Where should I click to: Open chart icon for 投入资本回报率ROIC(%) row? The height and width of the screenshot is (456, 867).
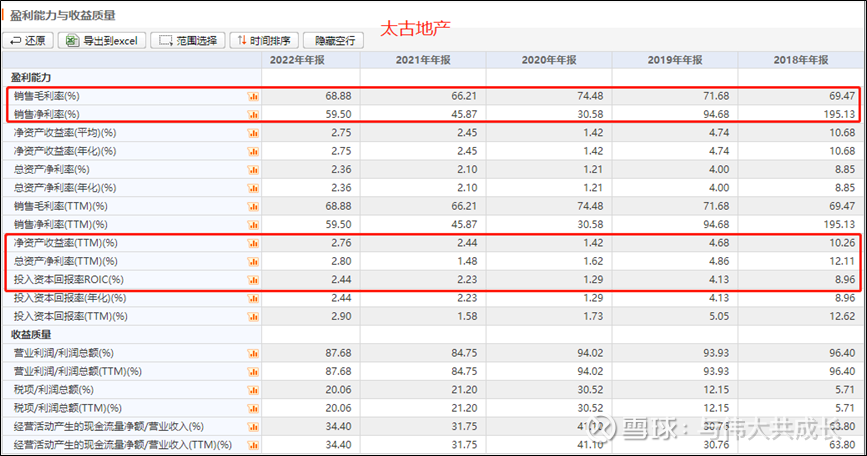[x=253, y=280]
